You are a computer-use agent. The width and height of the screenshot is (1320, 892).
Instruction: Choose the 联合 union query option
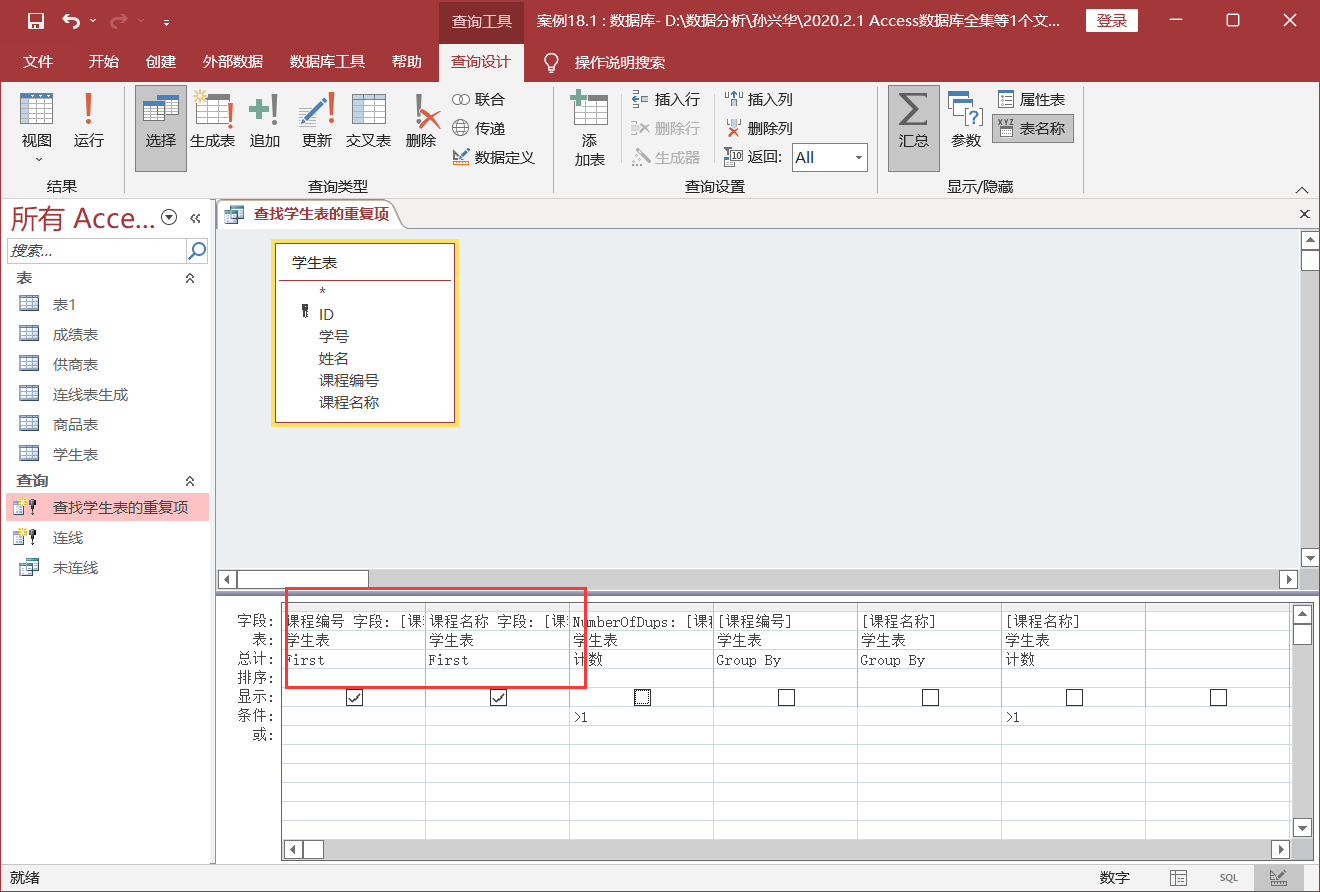click(479, 99)
